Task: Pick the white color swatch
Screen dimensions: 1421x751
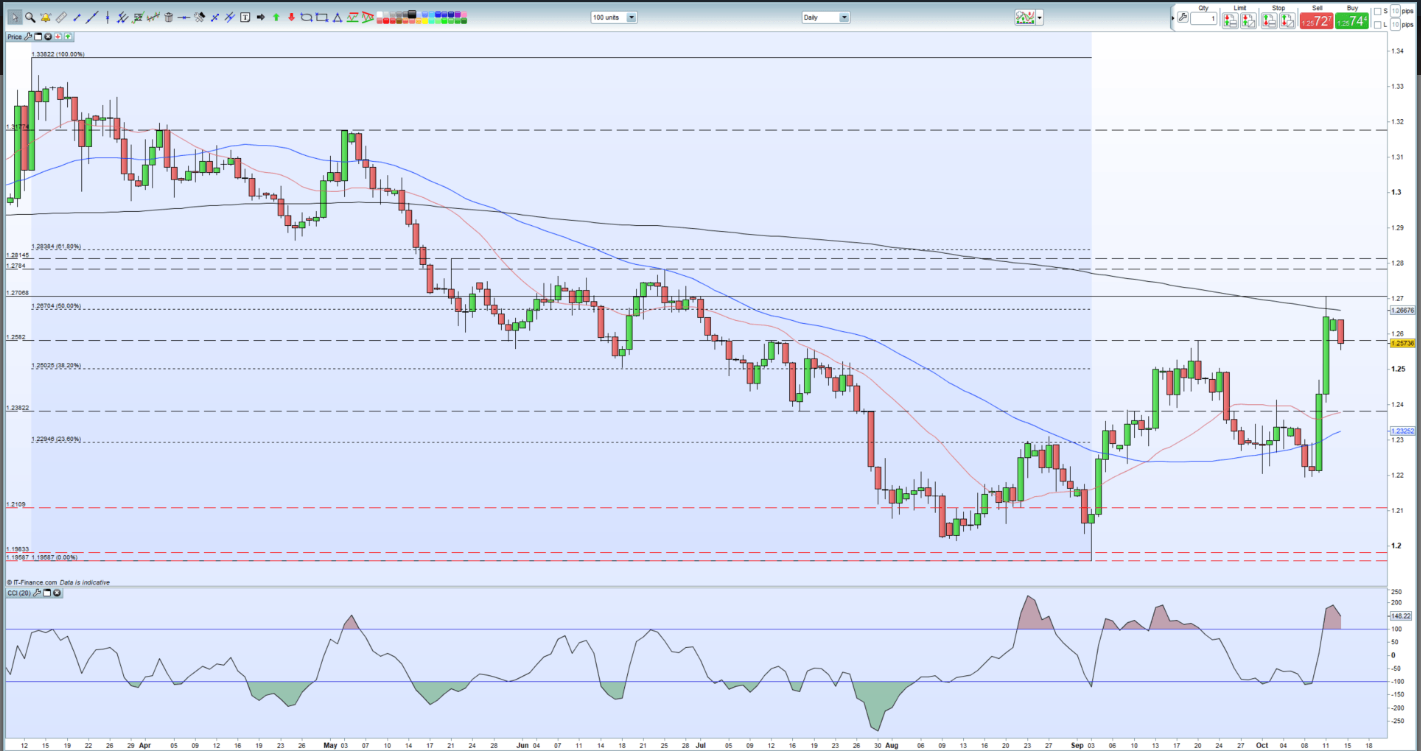Action: click(x=380, y=14)
